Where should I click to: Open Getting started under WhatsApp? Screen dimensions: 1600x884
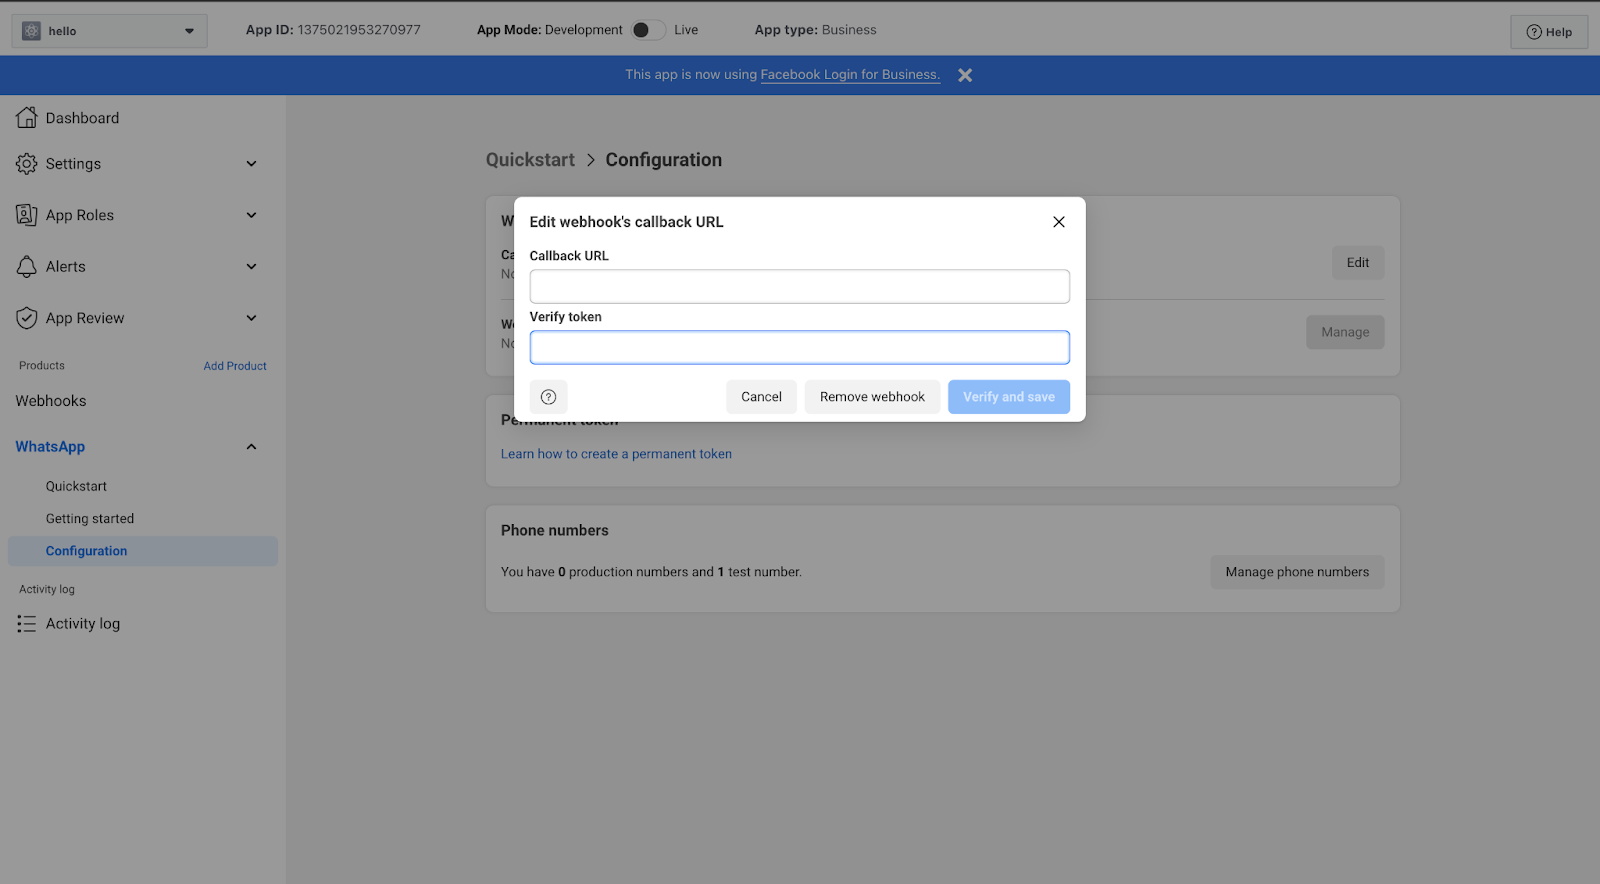pyautogui.click(x=90, y=519)
